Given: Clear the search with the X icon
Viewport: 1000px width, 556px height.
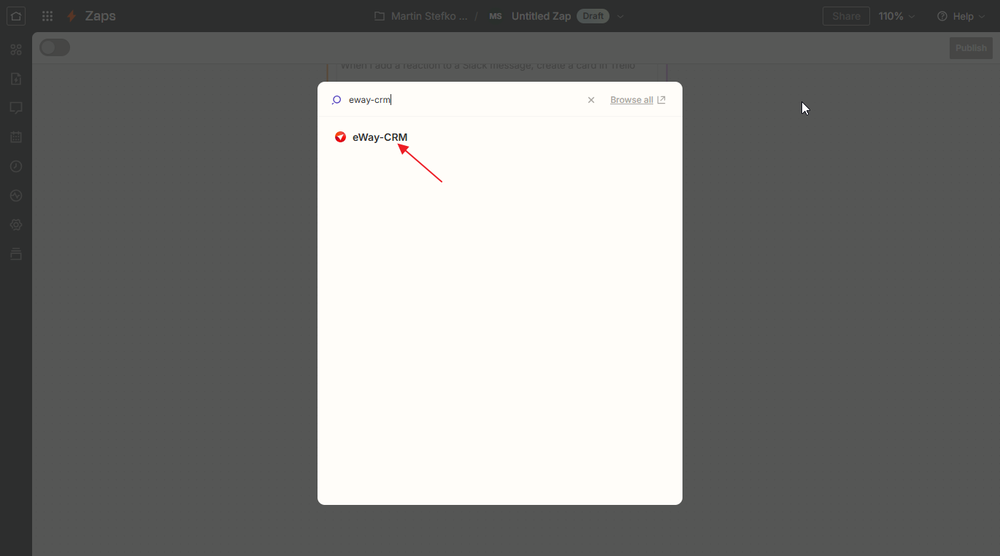Looking at the screenshot, I should click(x=591, y=99).
